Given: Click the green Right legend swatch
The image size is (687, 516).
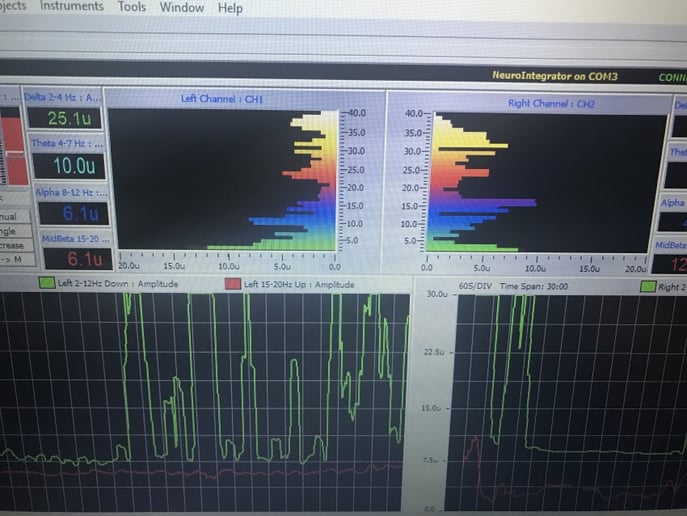Looking at the screenshot, I should 648,287.
